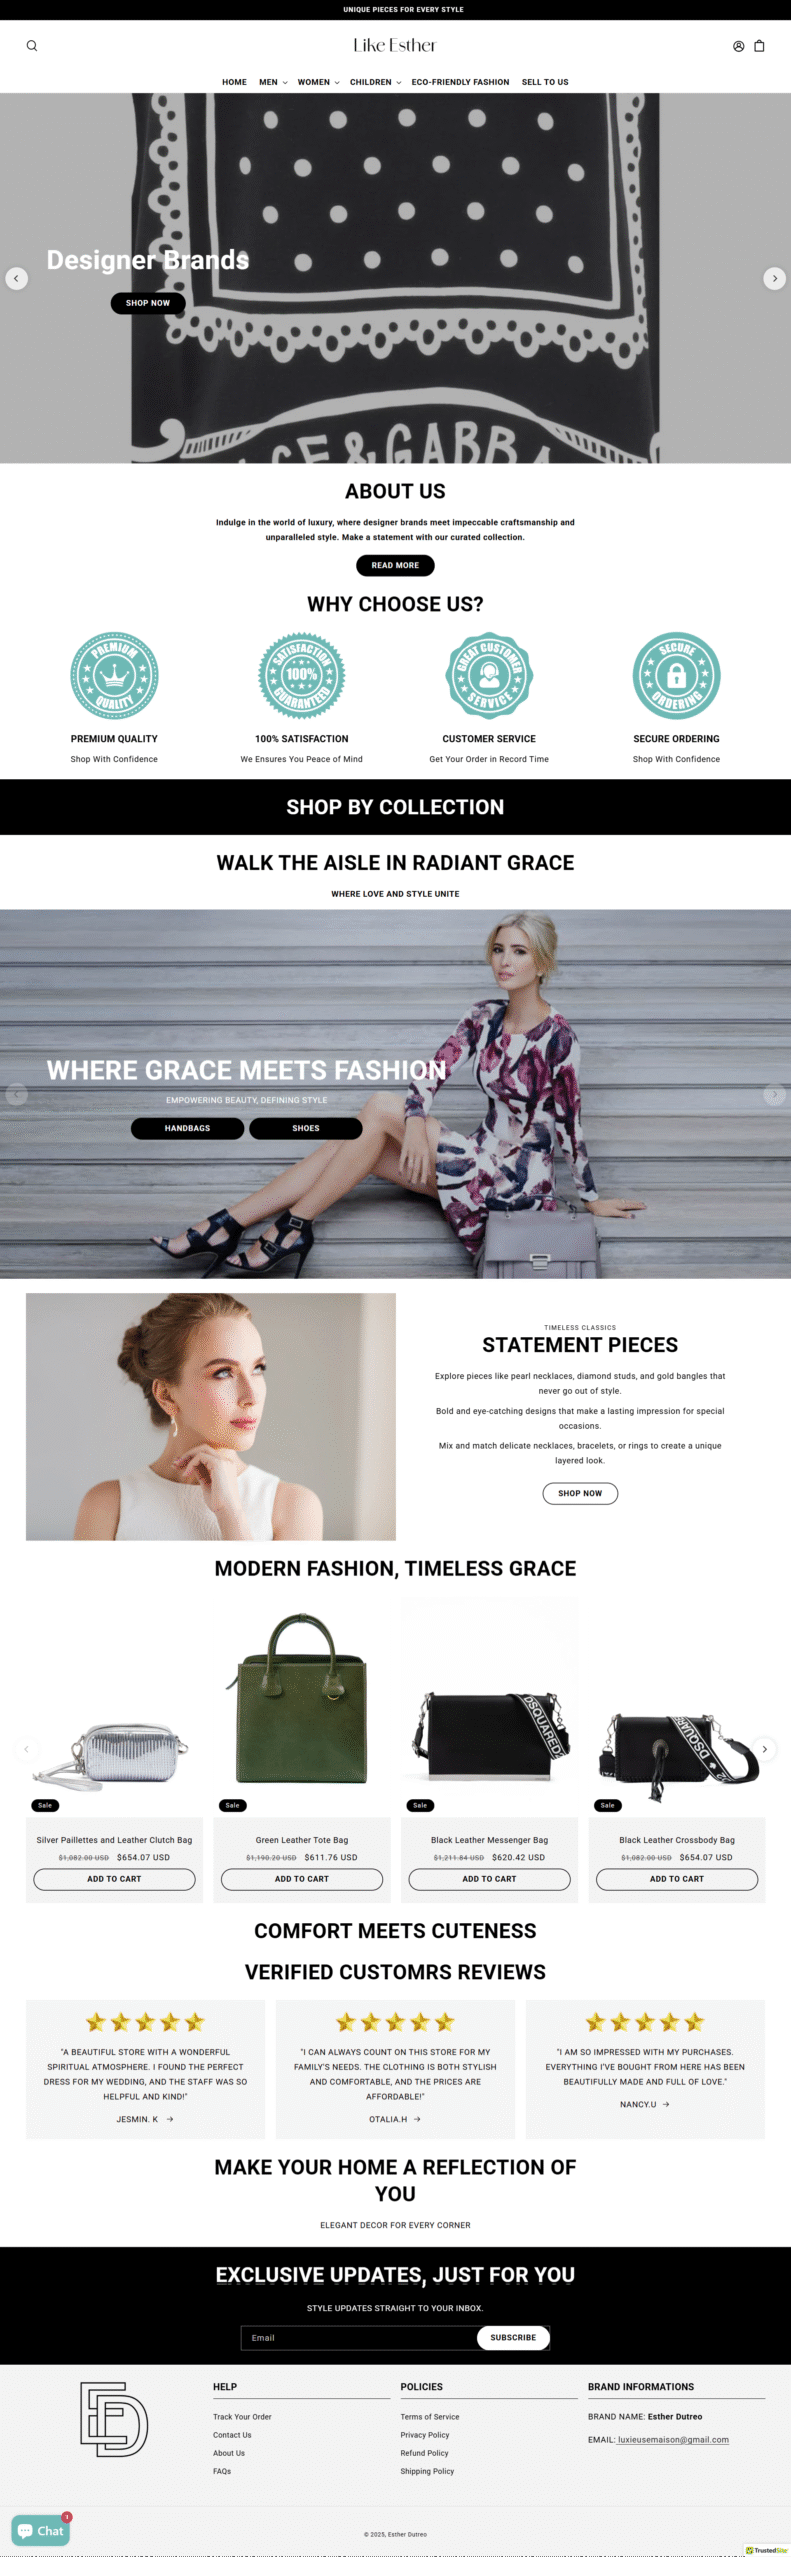Focus the Email newsletter field
The width and height of the screenshot is (791, 2560).
pyautogui.click(x=359, y=2338)
